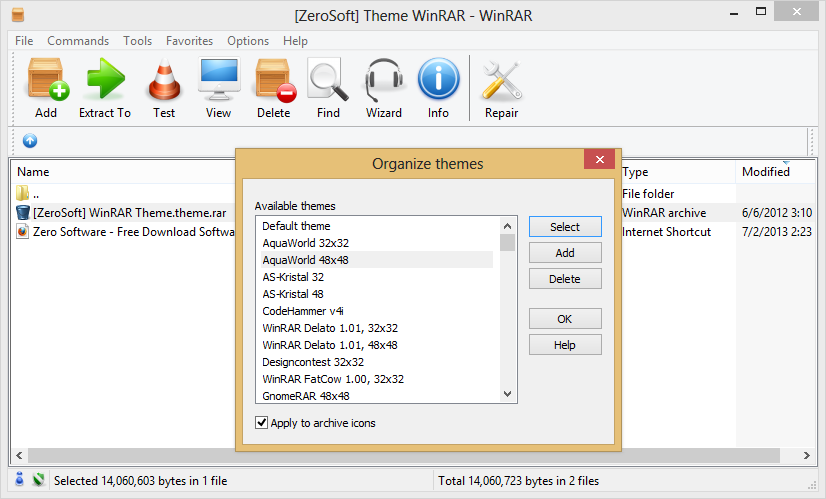This screenshot has width=826, height=499.
Task: Click 'Total 14,060,723 bytes' status text
Action: pyautogui.click(x=518, y=481)
